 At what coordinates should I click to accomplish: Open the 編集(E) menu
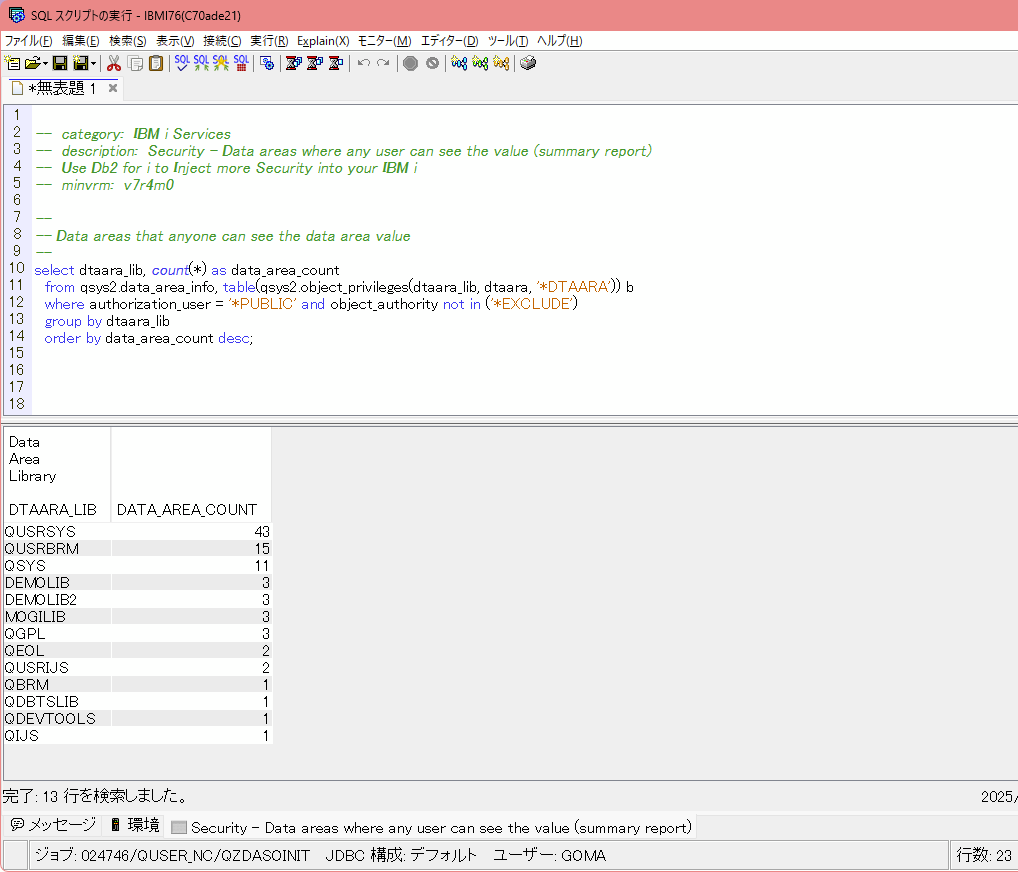[81, 41]
